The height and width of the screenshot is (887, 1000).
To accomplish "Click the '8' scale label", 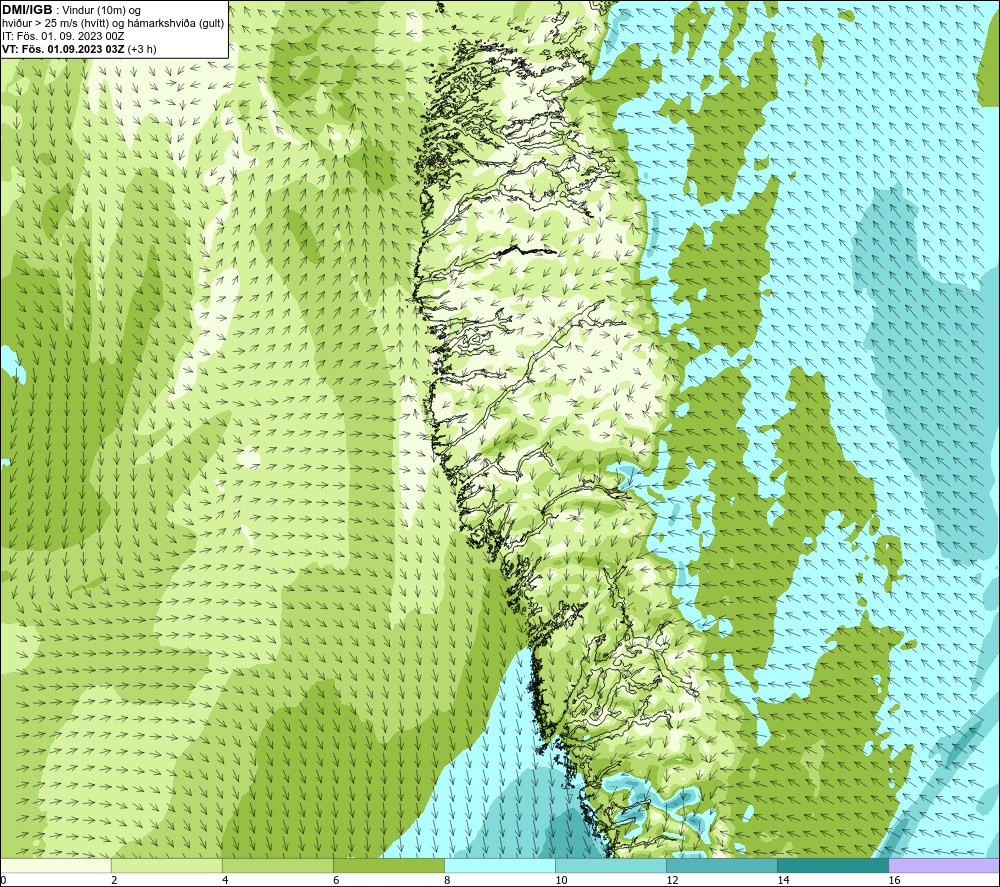I will pos(447,880).
